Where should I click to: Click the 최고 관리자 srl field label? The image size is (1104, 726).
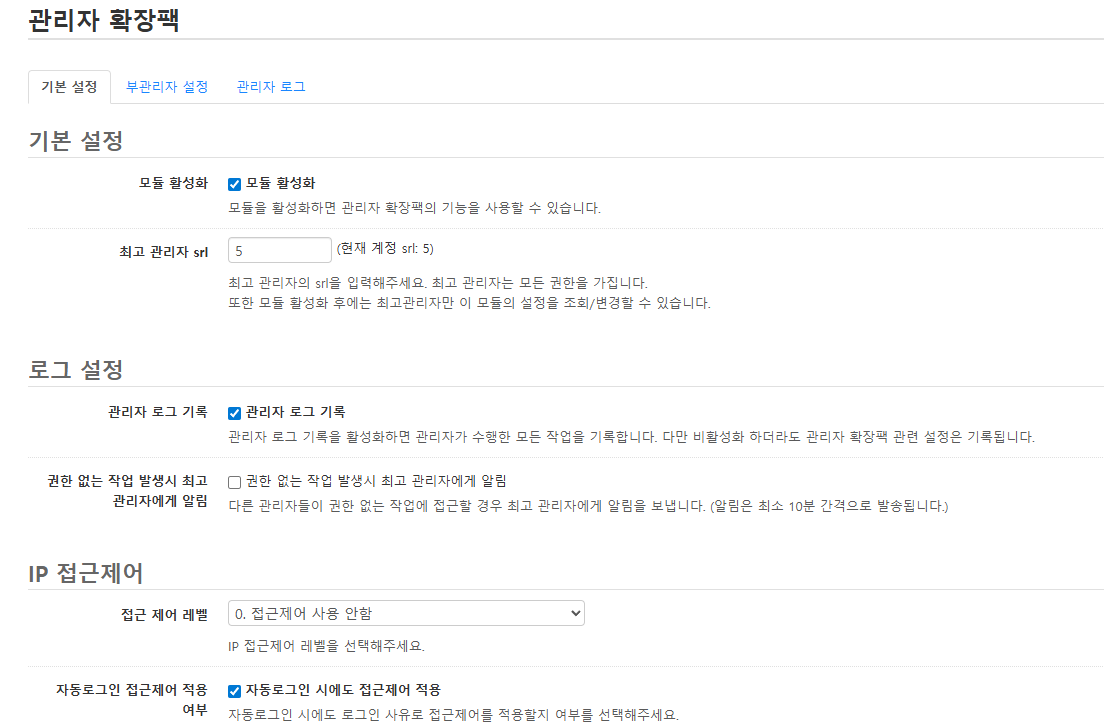pos(163,252)
